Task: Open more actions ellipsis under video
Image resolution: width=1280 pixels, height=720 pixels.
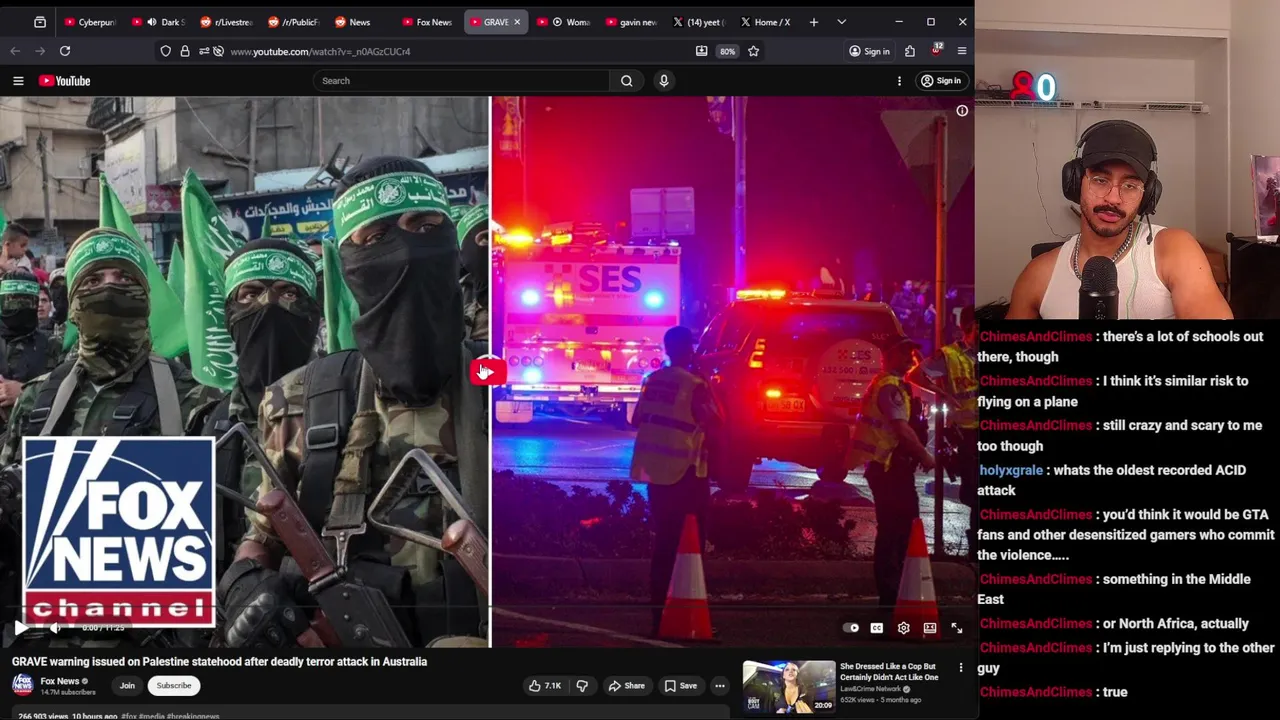Action: coord(720,686)
